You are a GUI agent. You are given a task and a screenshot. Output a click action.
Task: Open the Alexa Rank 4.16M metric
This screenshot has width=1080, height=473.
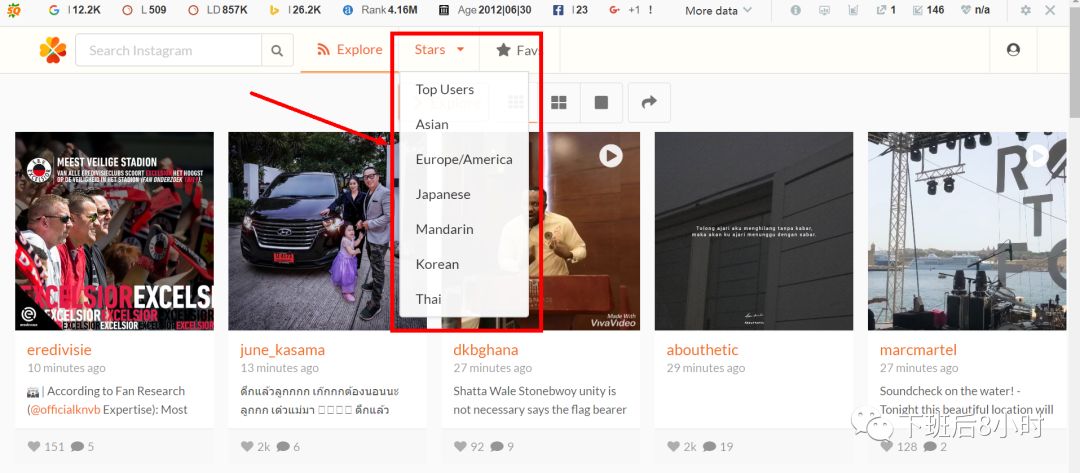[380, 10]
